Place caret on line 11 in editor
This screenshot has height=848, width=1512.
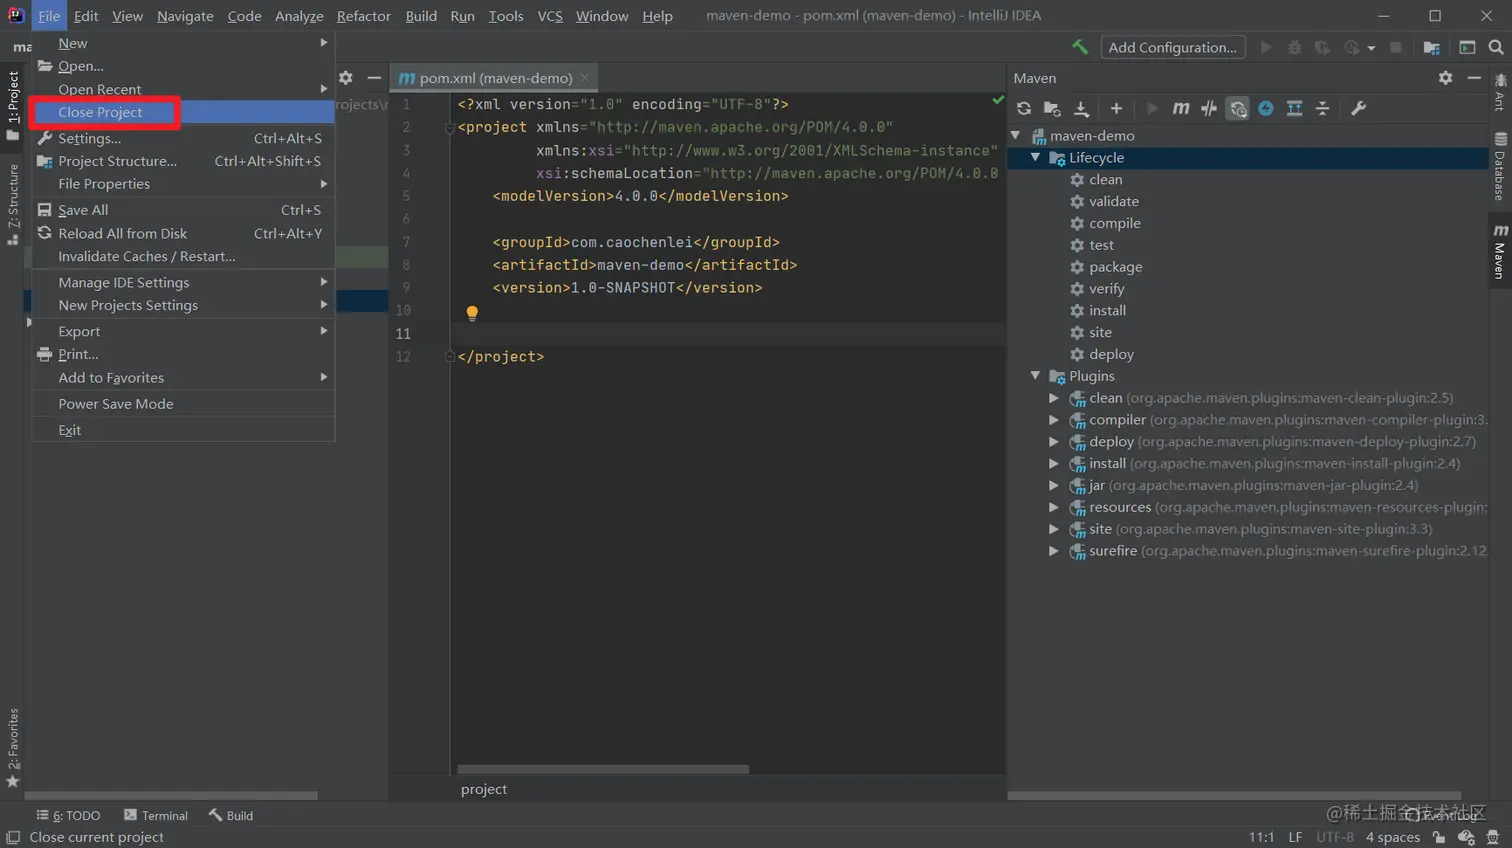(x=728, y=333)
